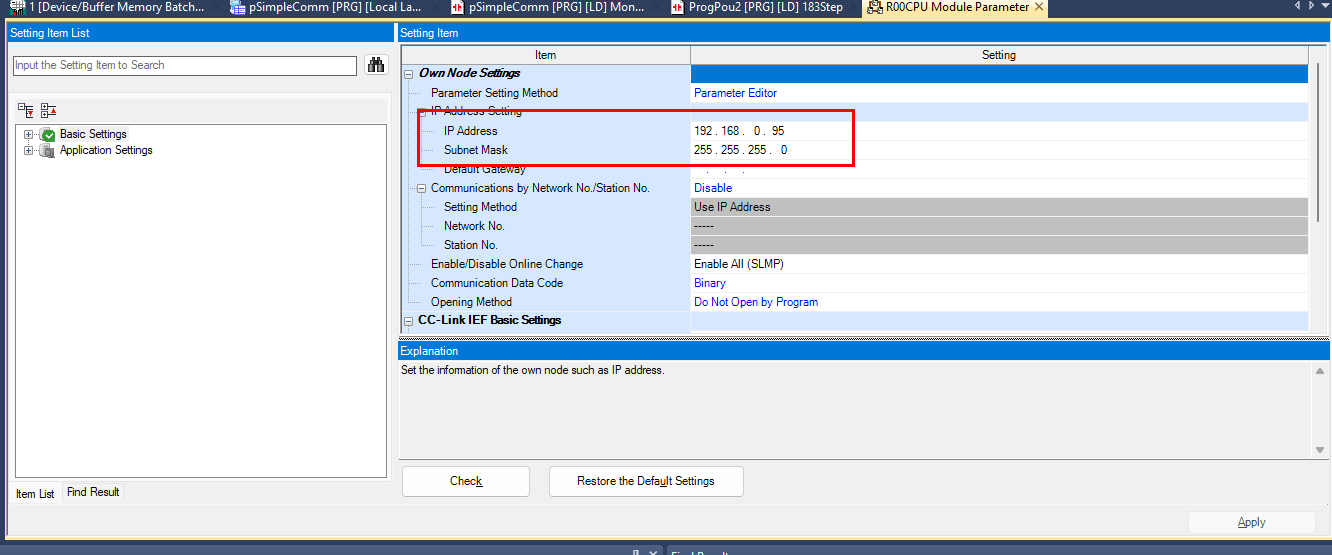Click Enable/Disable Online Change row label
The height and width of the screenshot is (555, 1332).
[x=507, y=264]
